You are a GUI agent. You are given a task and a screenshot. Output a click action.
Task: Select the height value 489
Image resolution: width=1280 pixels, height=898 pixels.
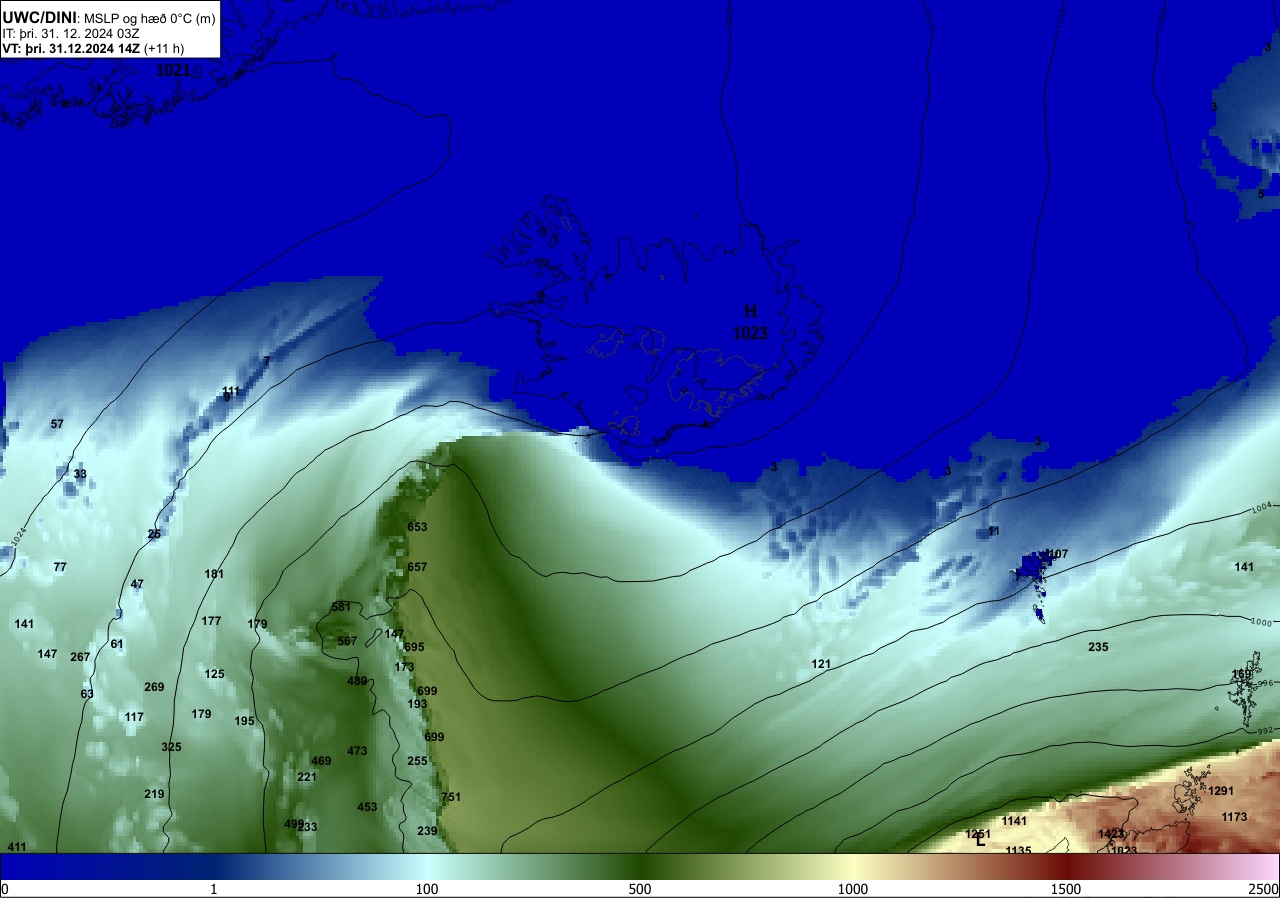(x=357, y=681)
